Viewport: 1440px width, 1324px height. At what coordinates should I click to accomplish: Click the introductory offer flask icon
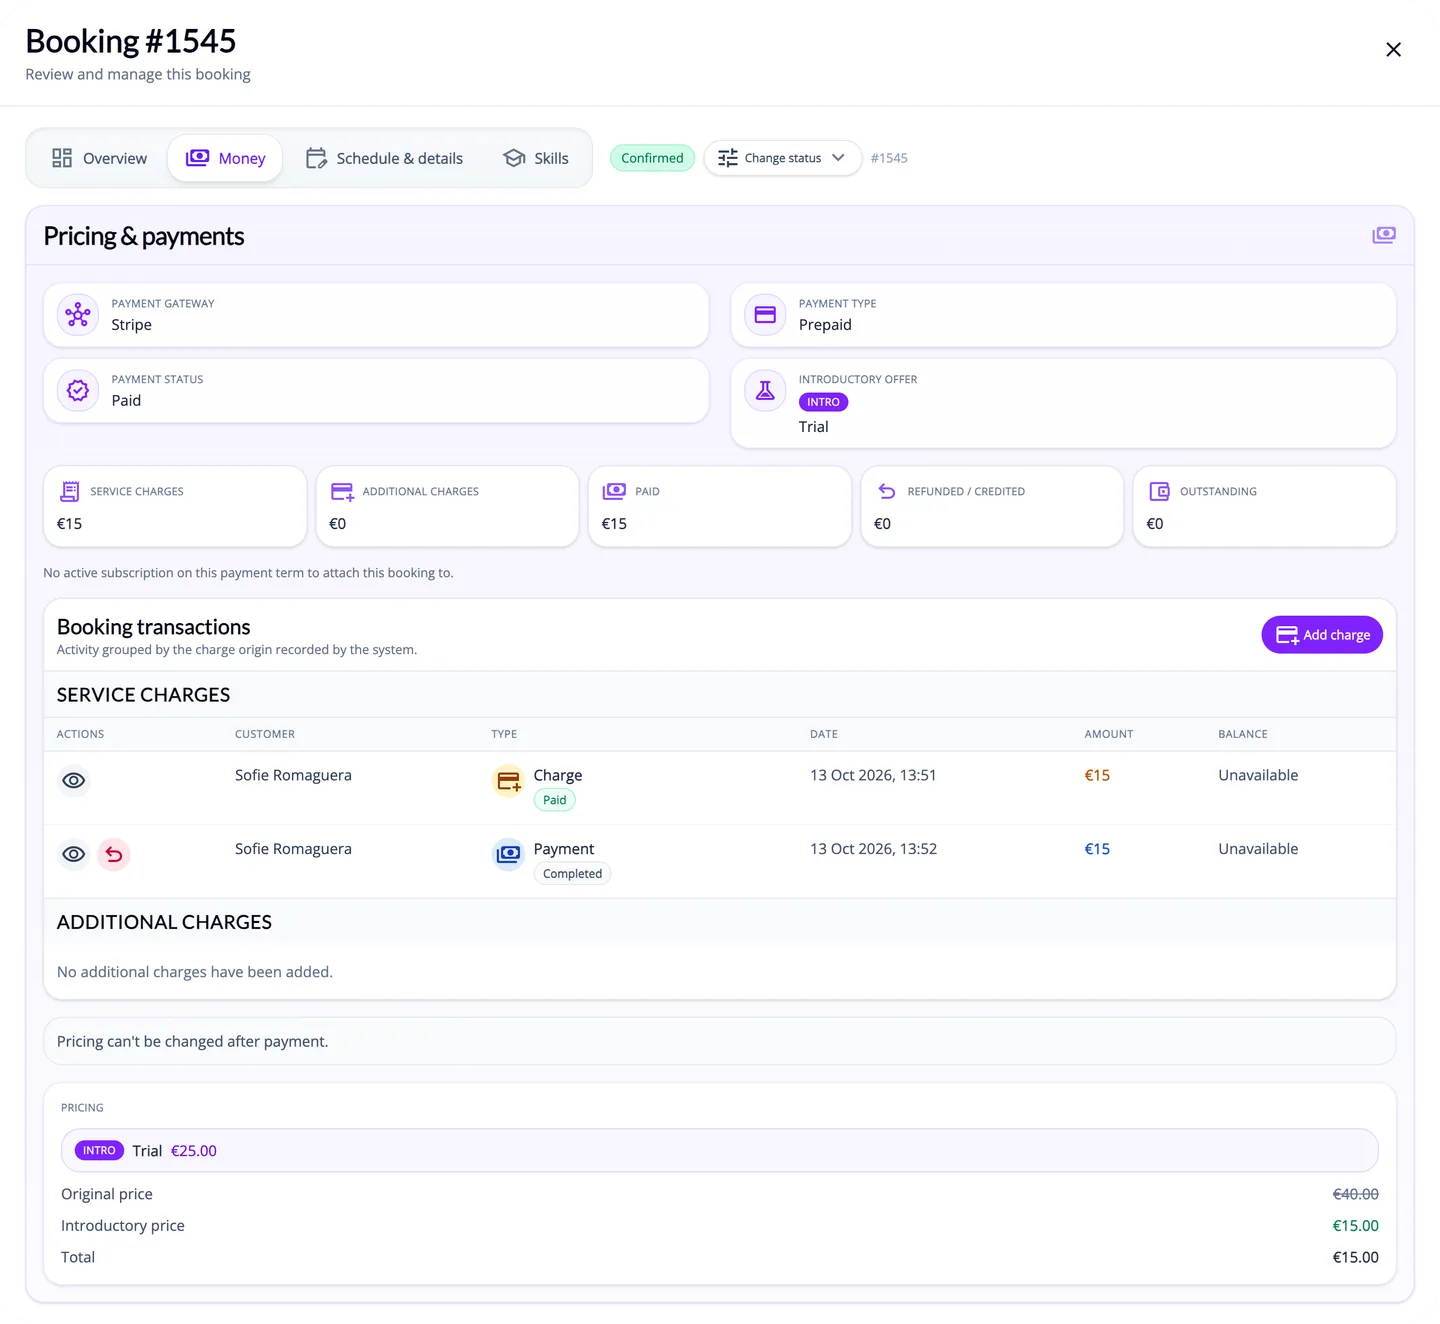tap(765, 391)
